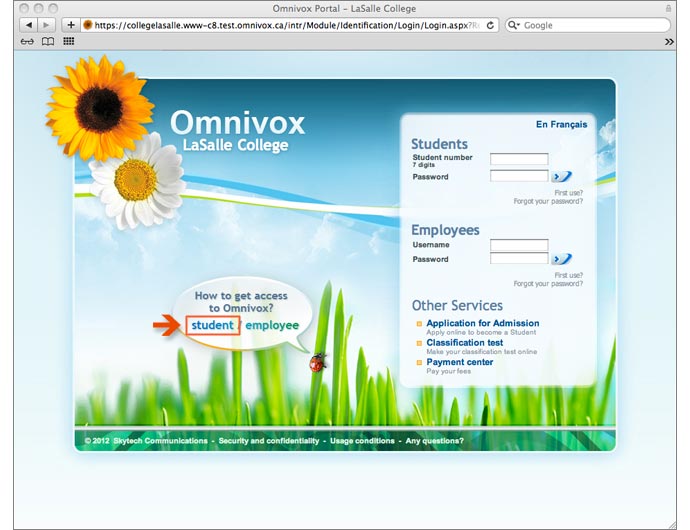Open Application for Admission link

(483, 323)
